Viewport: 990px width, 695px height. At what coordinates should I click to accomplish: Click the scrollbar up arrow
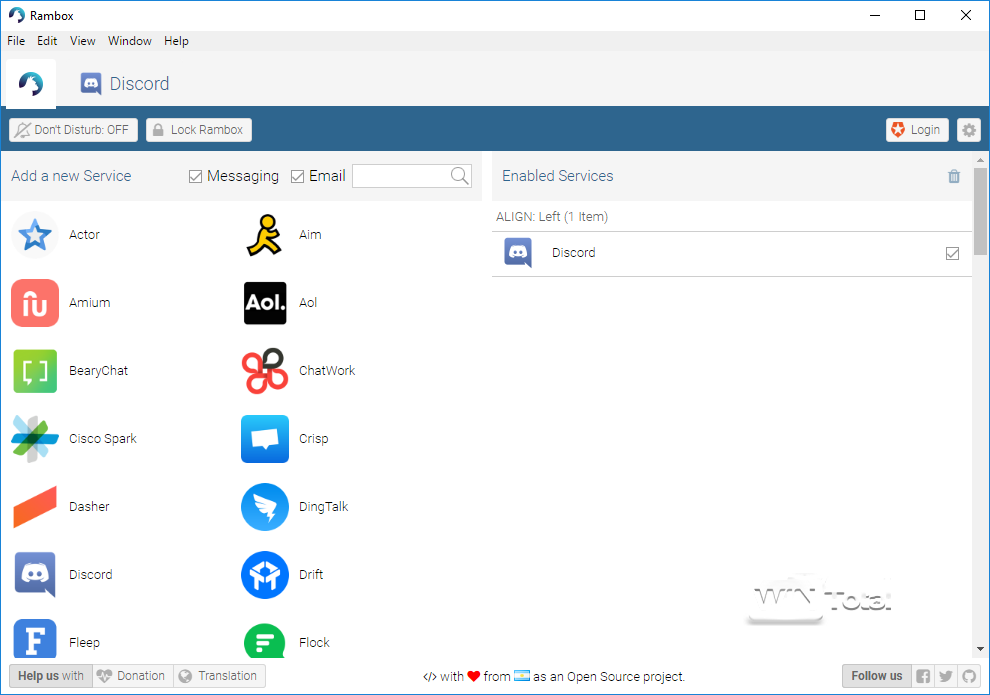[x=980, y=160]
